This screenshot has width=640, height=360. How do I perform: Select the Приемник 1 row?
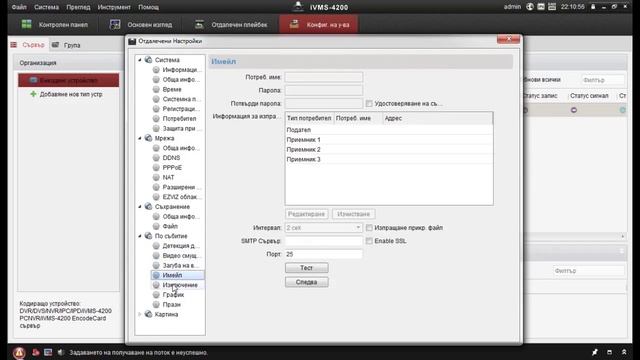click(x=389, y=140)
